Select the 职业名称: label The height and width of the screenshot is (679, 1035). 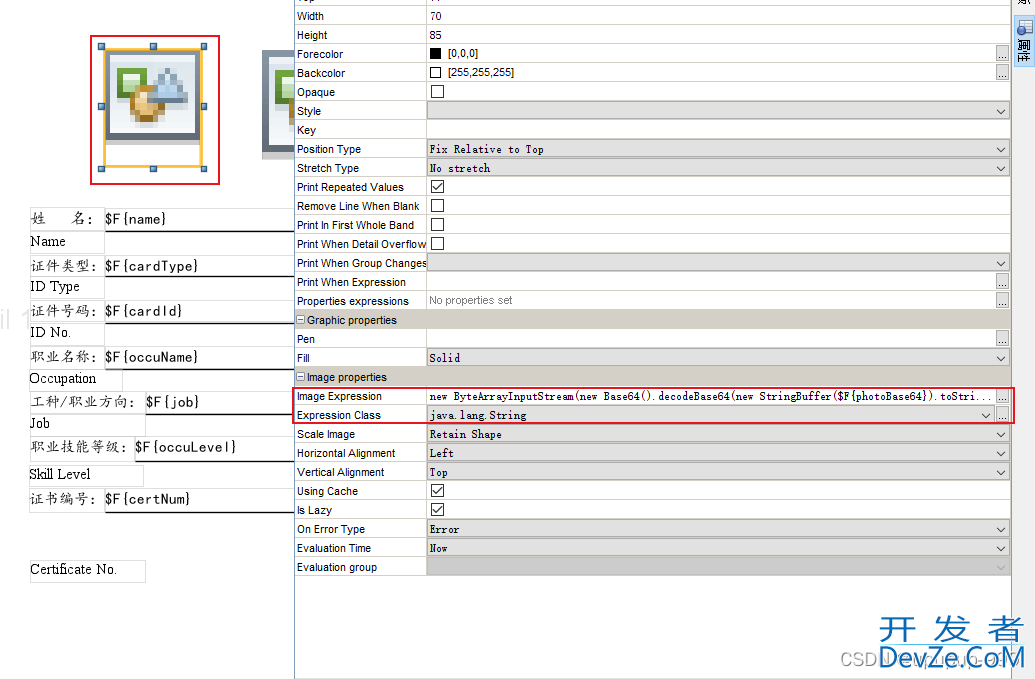click(67, 358)
